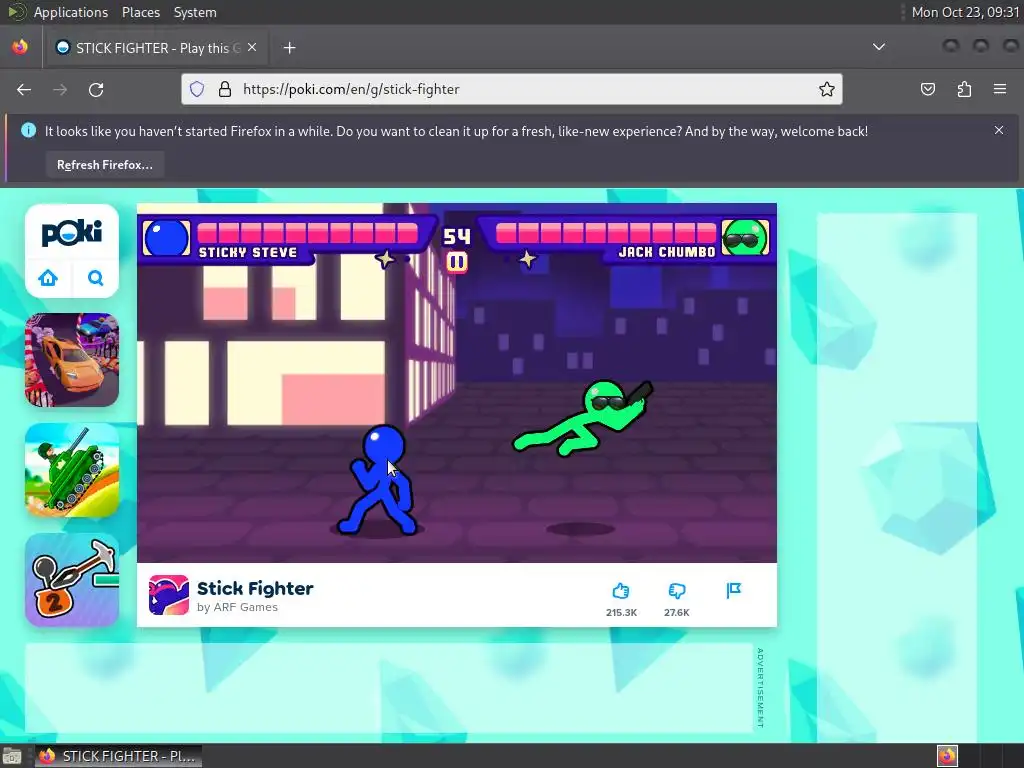
Task: Click Sticky Steve's pink health bar
Action: 307,232
